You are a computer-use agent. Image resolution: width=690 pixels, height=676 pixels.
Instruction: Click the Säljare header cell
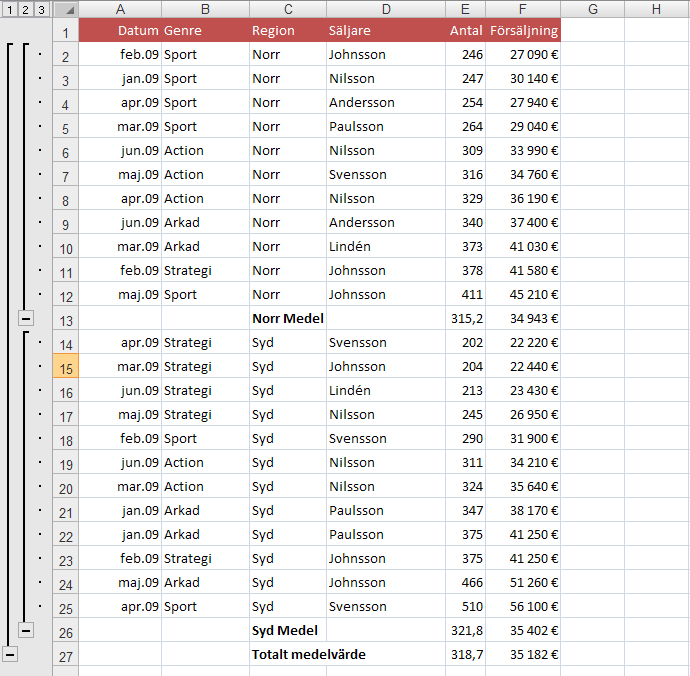(386, 30)
